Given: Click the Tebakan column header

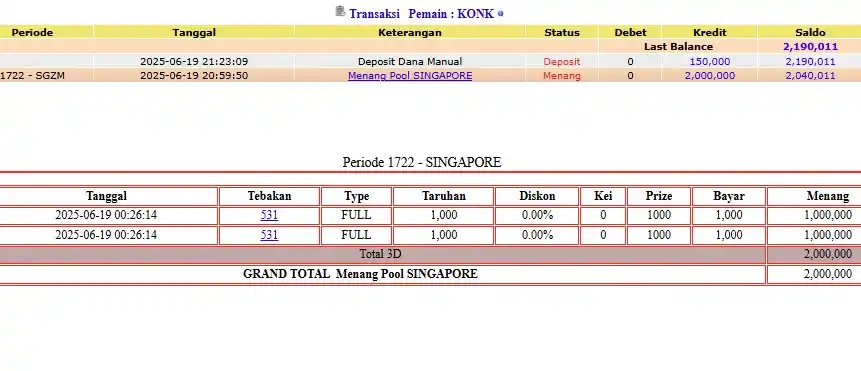Looking at the screenshot, I should pyautogui.click(x=269, y=196).
